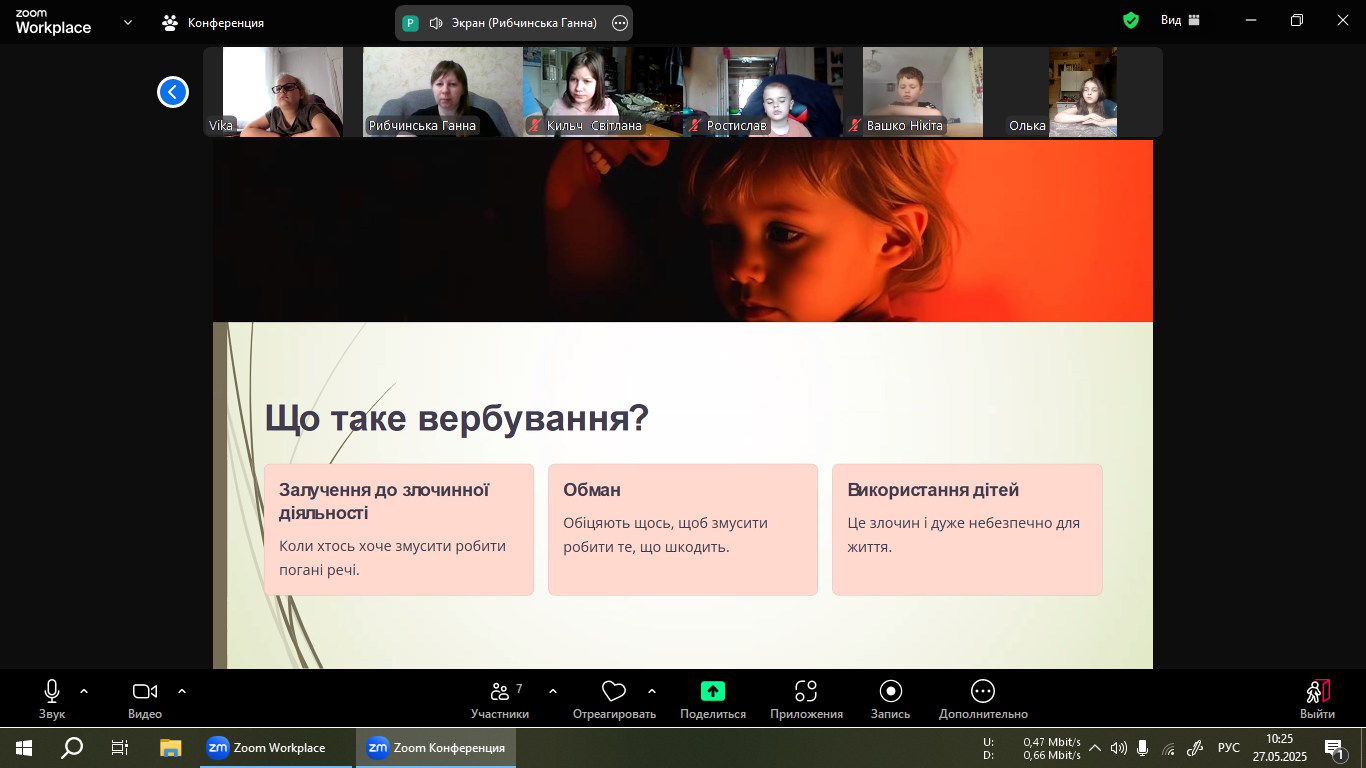This screenshot has width=1366, height=768.
Task: Open the shared screen options ellipsis
Action: 619,22
